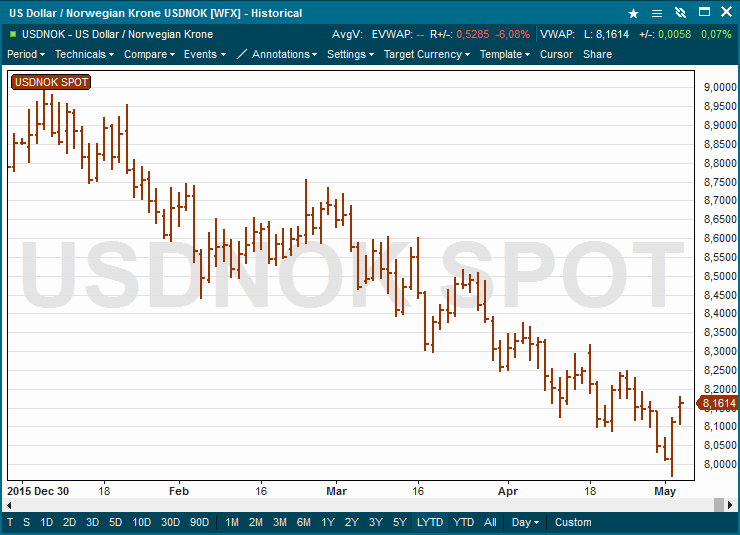Open the Compare dropdown
The image size is (740, 535).
[x=149, y=54]
